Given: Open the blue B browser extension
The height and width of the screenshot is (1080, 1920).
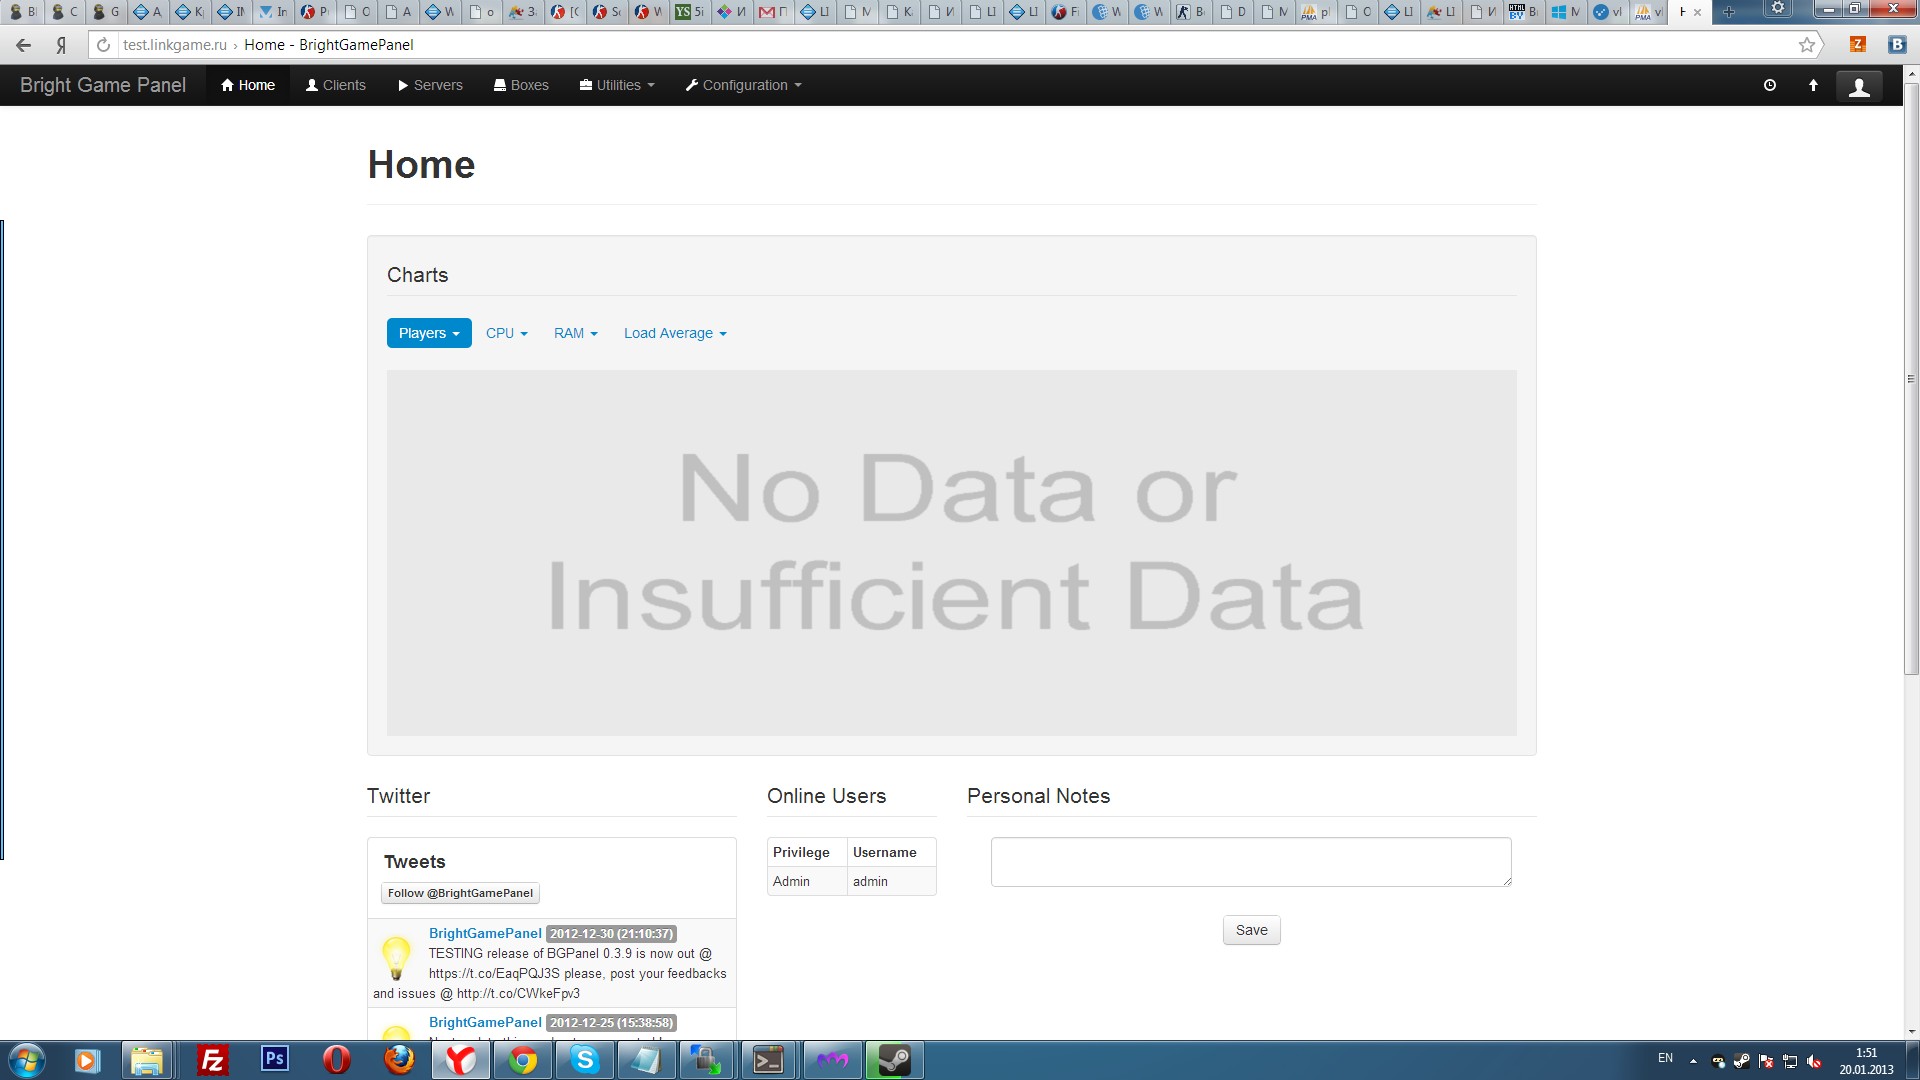Looking at the screenshot, I should pos(1896,44).
